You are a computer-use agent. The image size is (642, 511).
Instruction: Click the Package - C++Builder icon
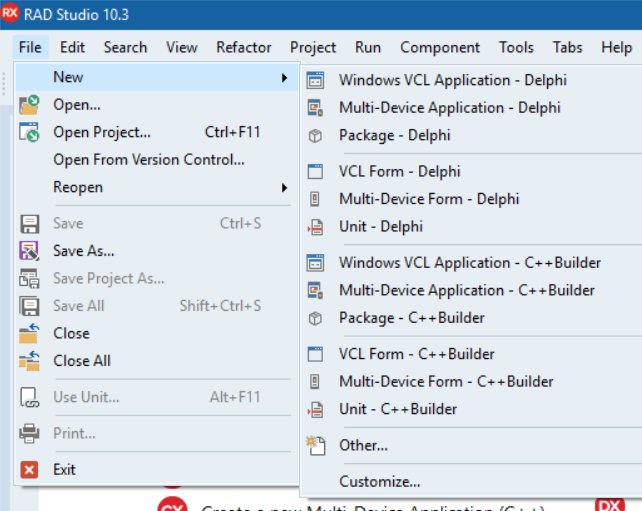point(316,318)
